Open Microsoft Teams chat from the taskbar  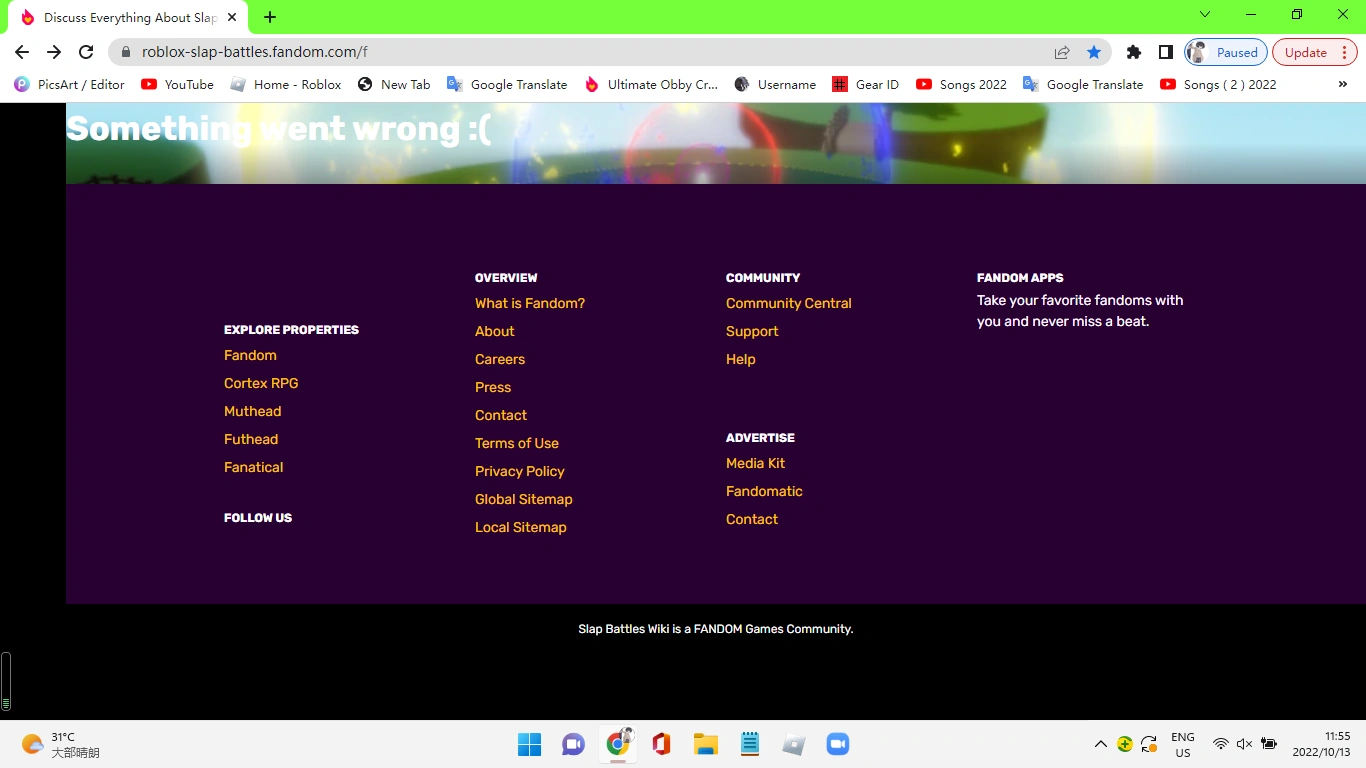point(573,744)
